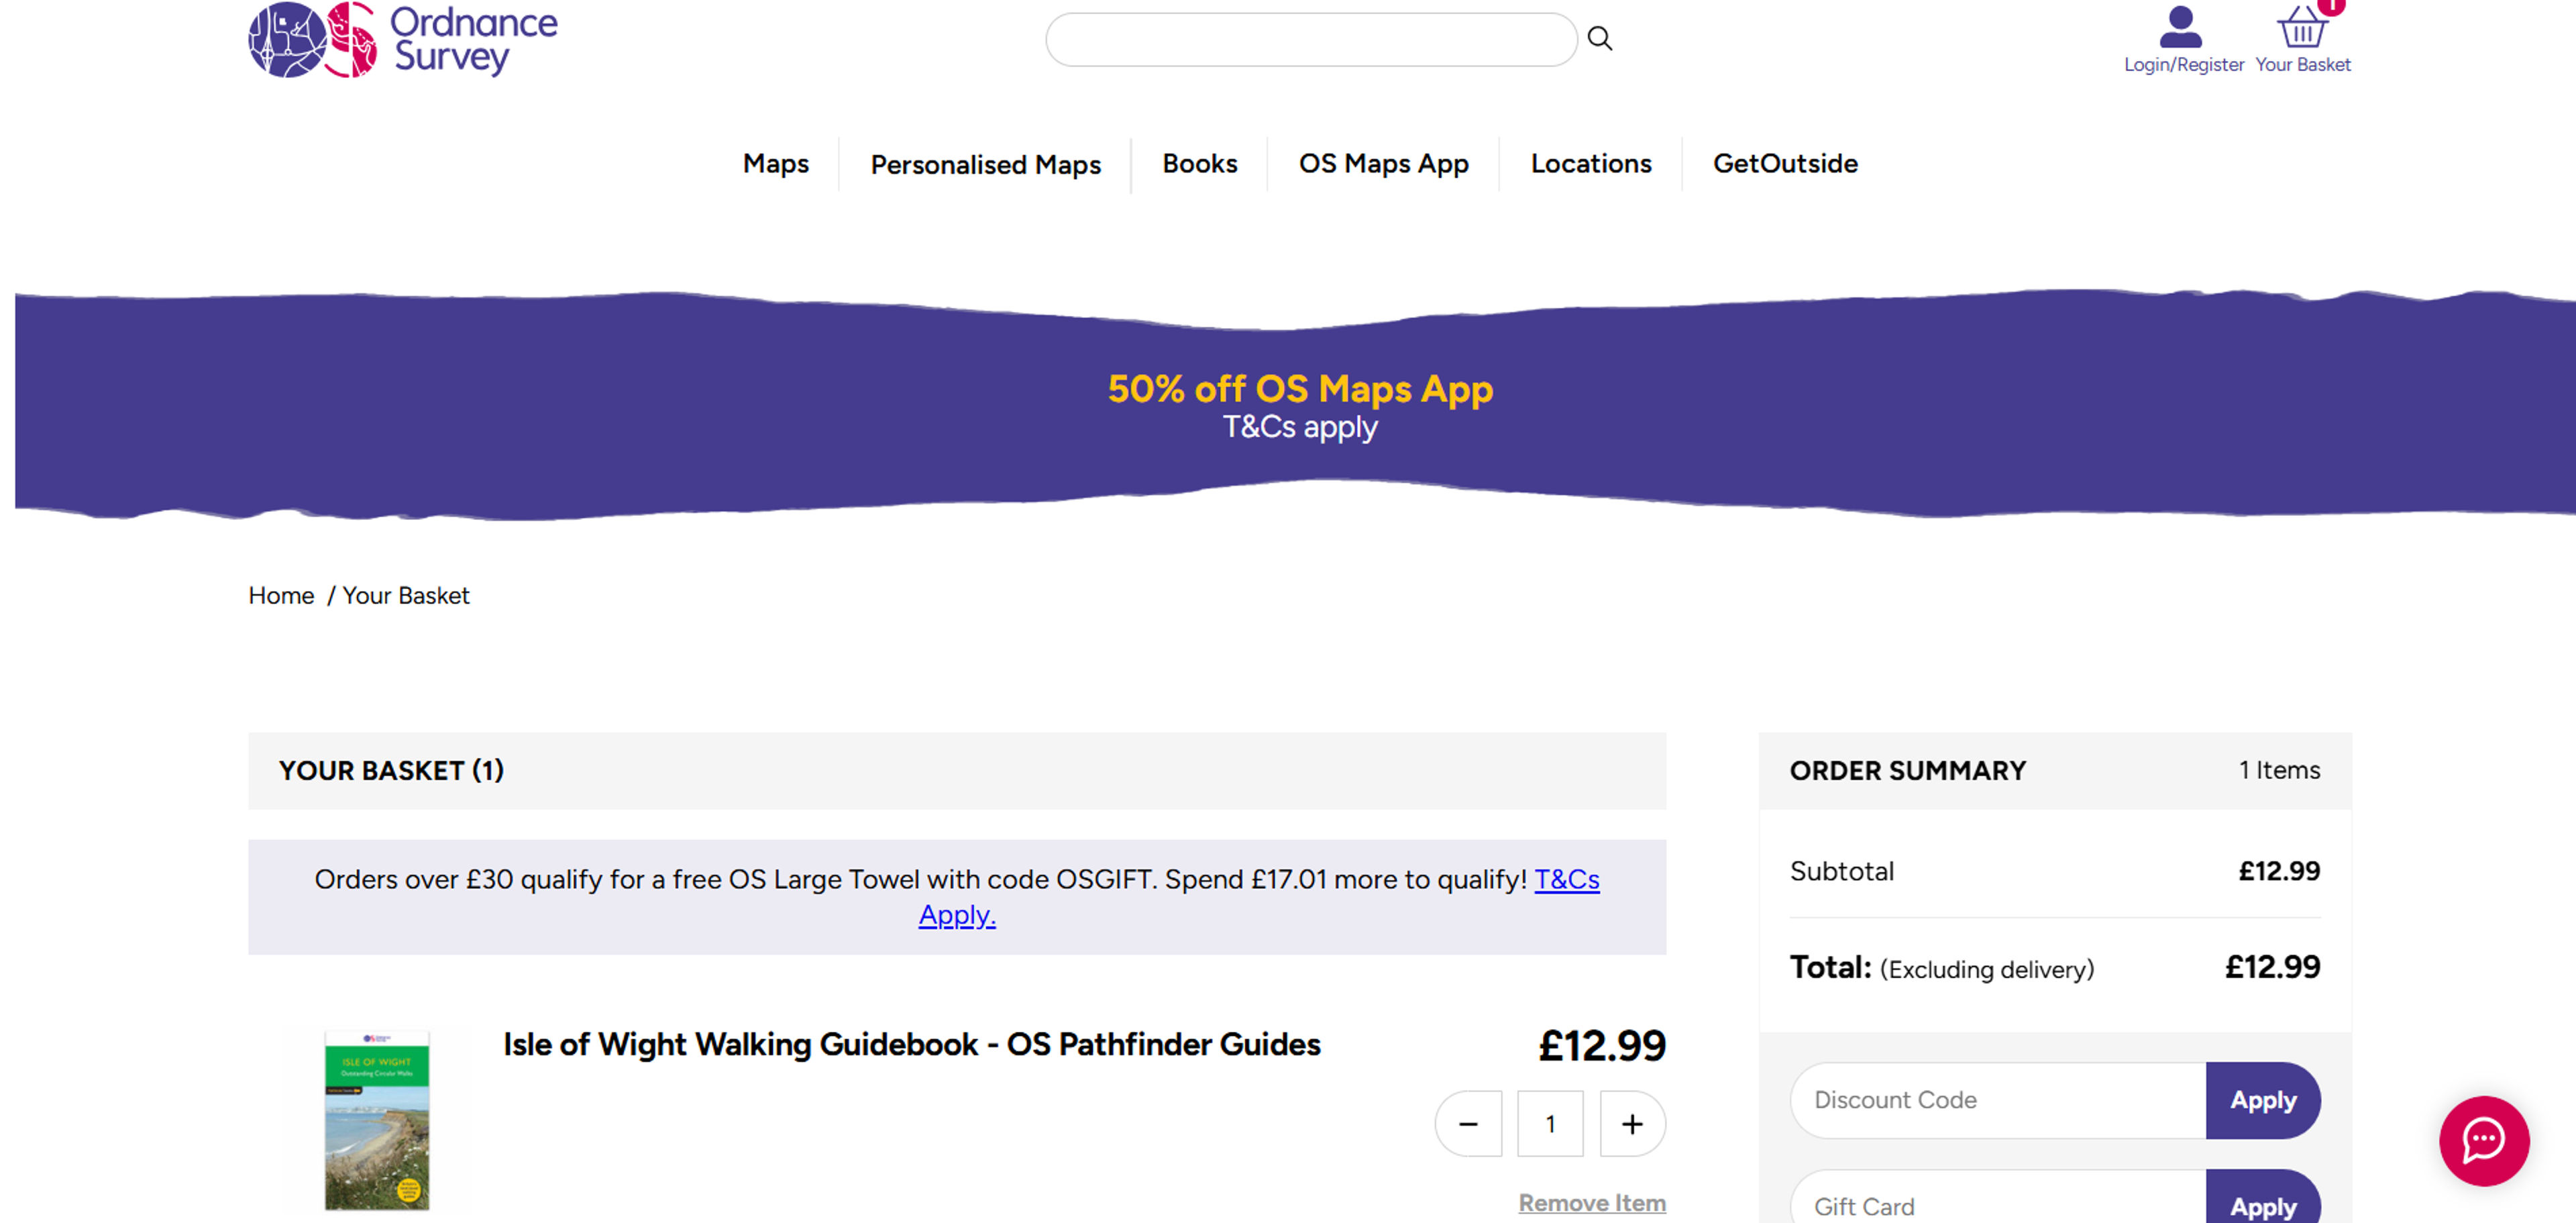
Task: Open the GetOutside menu
Action: pyautogui.click(x=1785, y=164)
